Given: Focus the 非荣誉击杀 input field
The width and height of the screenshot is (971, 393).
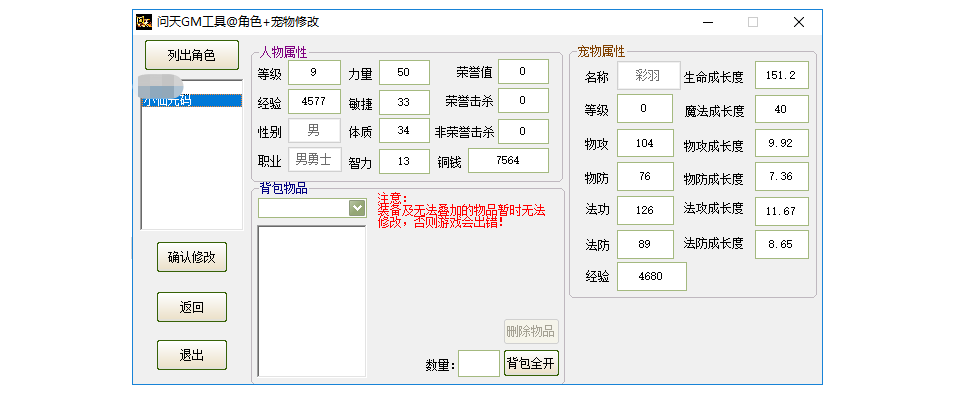Looking at the screenshot, I should pos(523,131).
